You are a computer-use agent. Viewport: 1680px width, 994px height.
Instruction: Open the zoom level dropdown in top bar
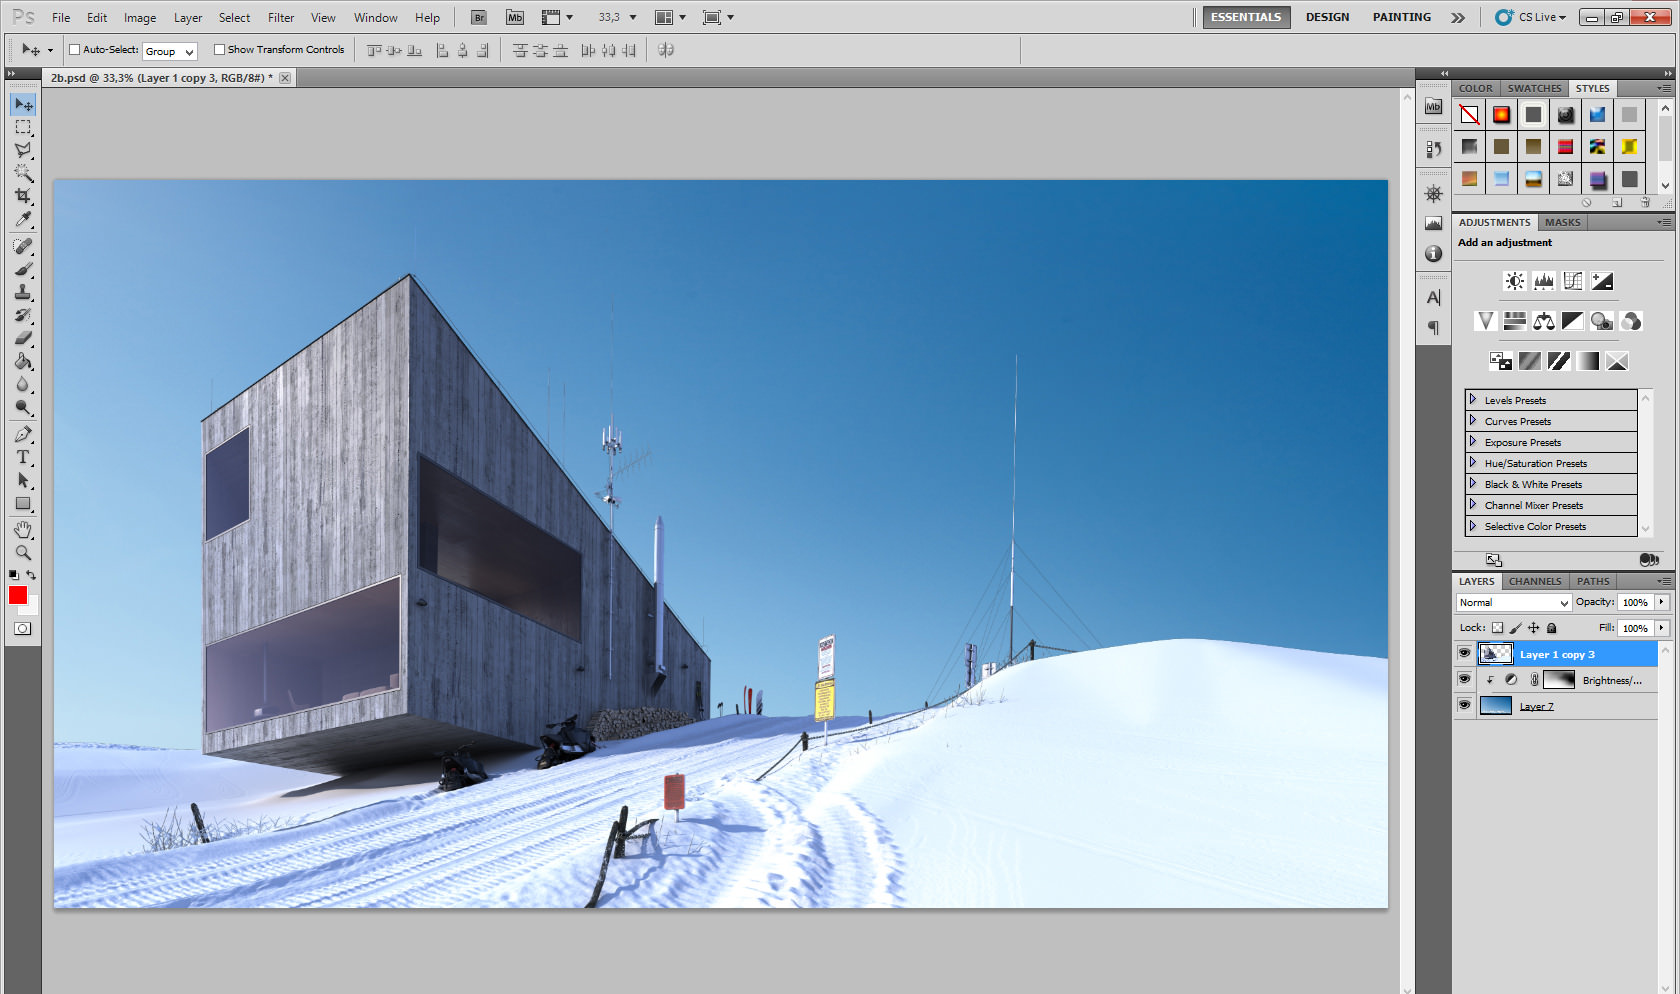(633, 17)
